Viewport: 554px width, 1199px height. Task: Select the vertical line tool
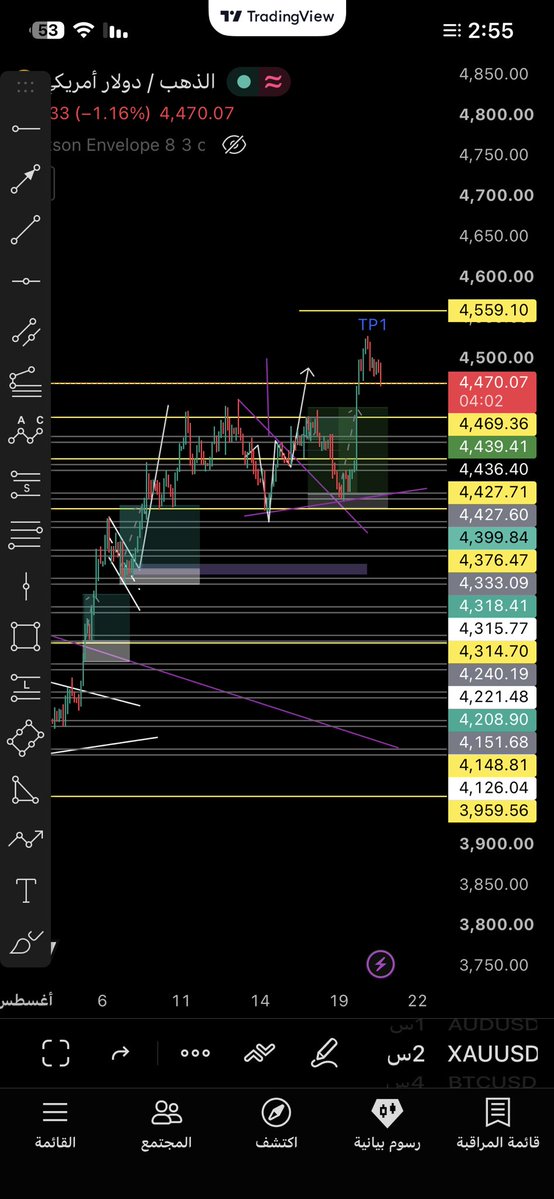pos(26,587)
